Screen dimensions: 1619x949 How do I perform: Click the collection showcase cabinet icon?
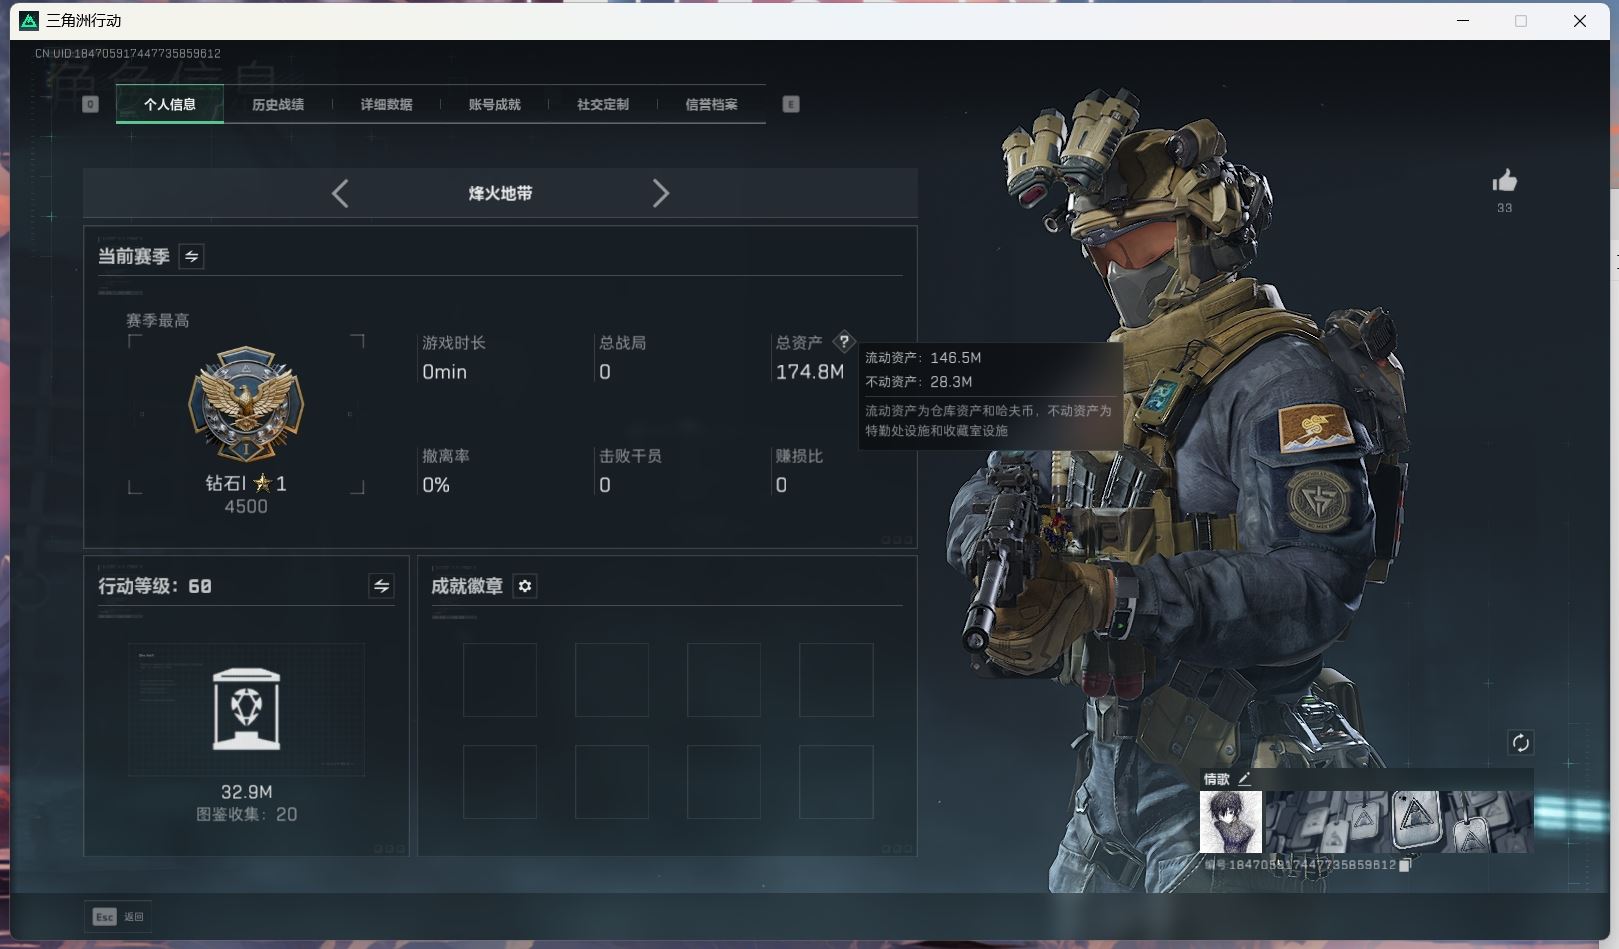[246, 709]
